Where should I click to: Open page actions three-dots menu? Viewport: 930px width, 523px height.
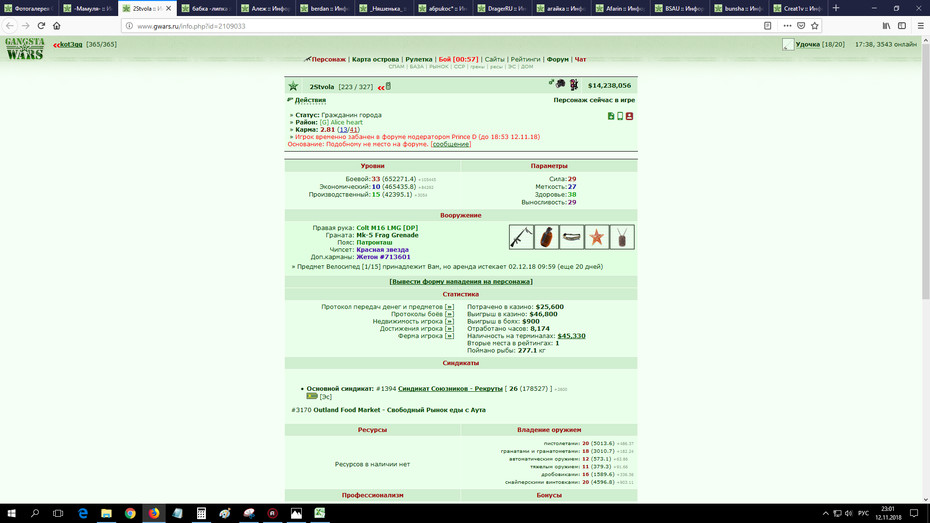787,25
